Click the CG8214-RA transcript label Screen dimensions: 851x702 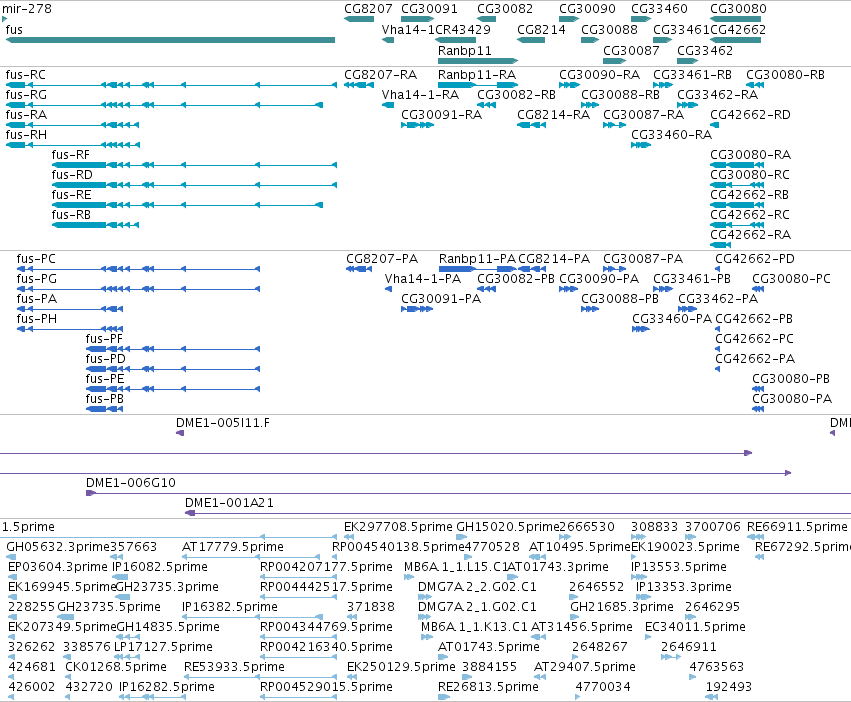[x=553, y=115]
